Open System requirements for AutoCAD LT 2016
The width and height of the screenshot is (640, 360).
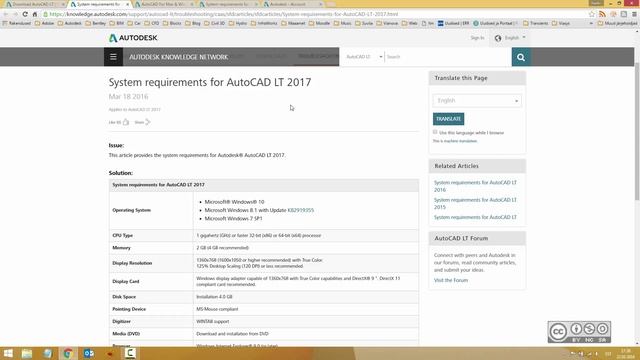475,186
